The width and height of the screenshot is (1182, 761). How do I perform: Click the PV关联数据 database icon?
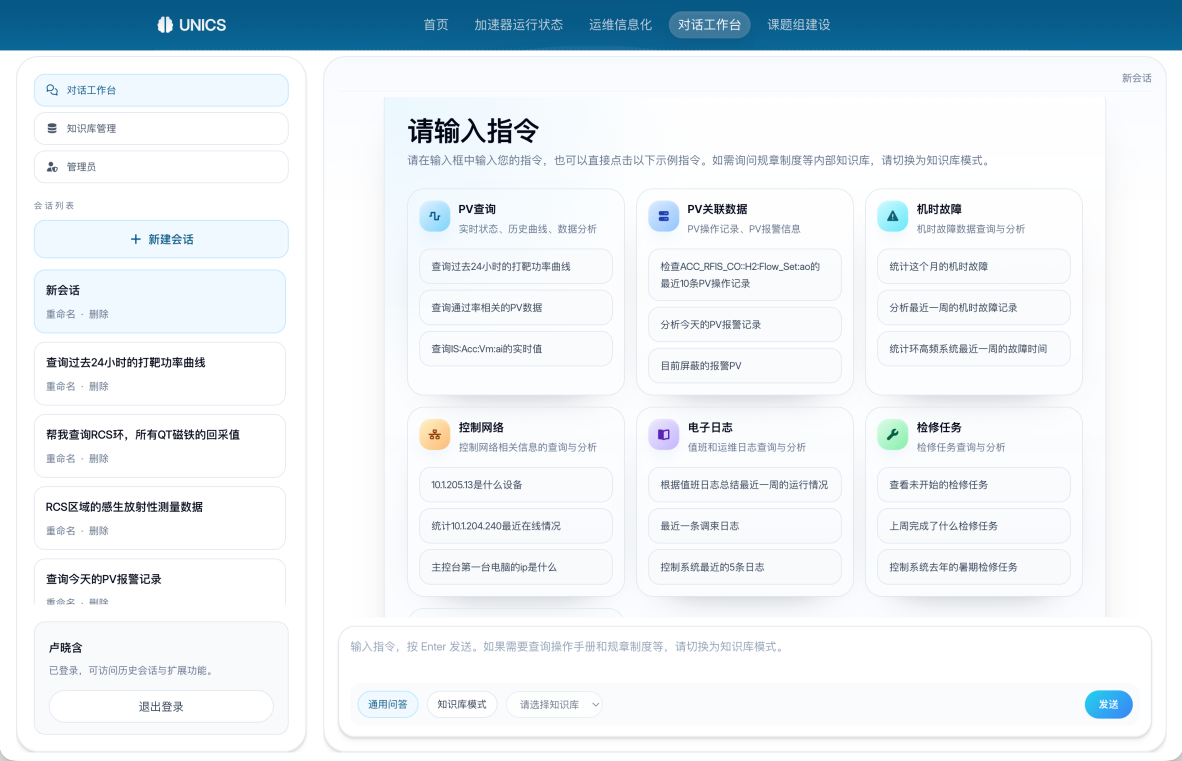663,217
